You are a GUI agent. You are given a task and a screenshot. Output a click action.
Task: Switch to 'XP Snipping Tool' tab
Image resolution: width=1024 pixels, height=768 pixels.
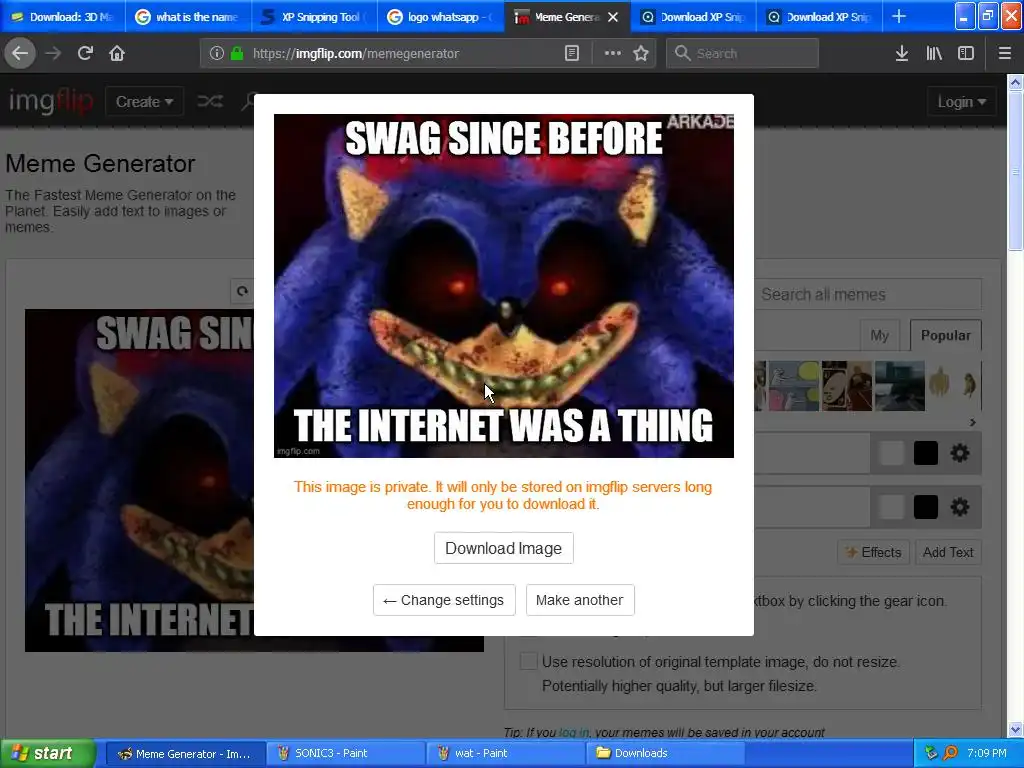coord(315,17)
